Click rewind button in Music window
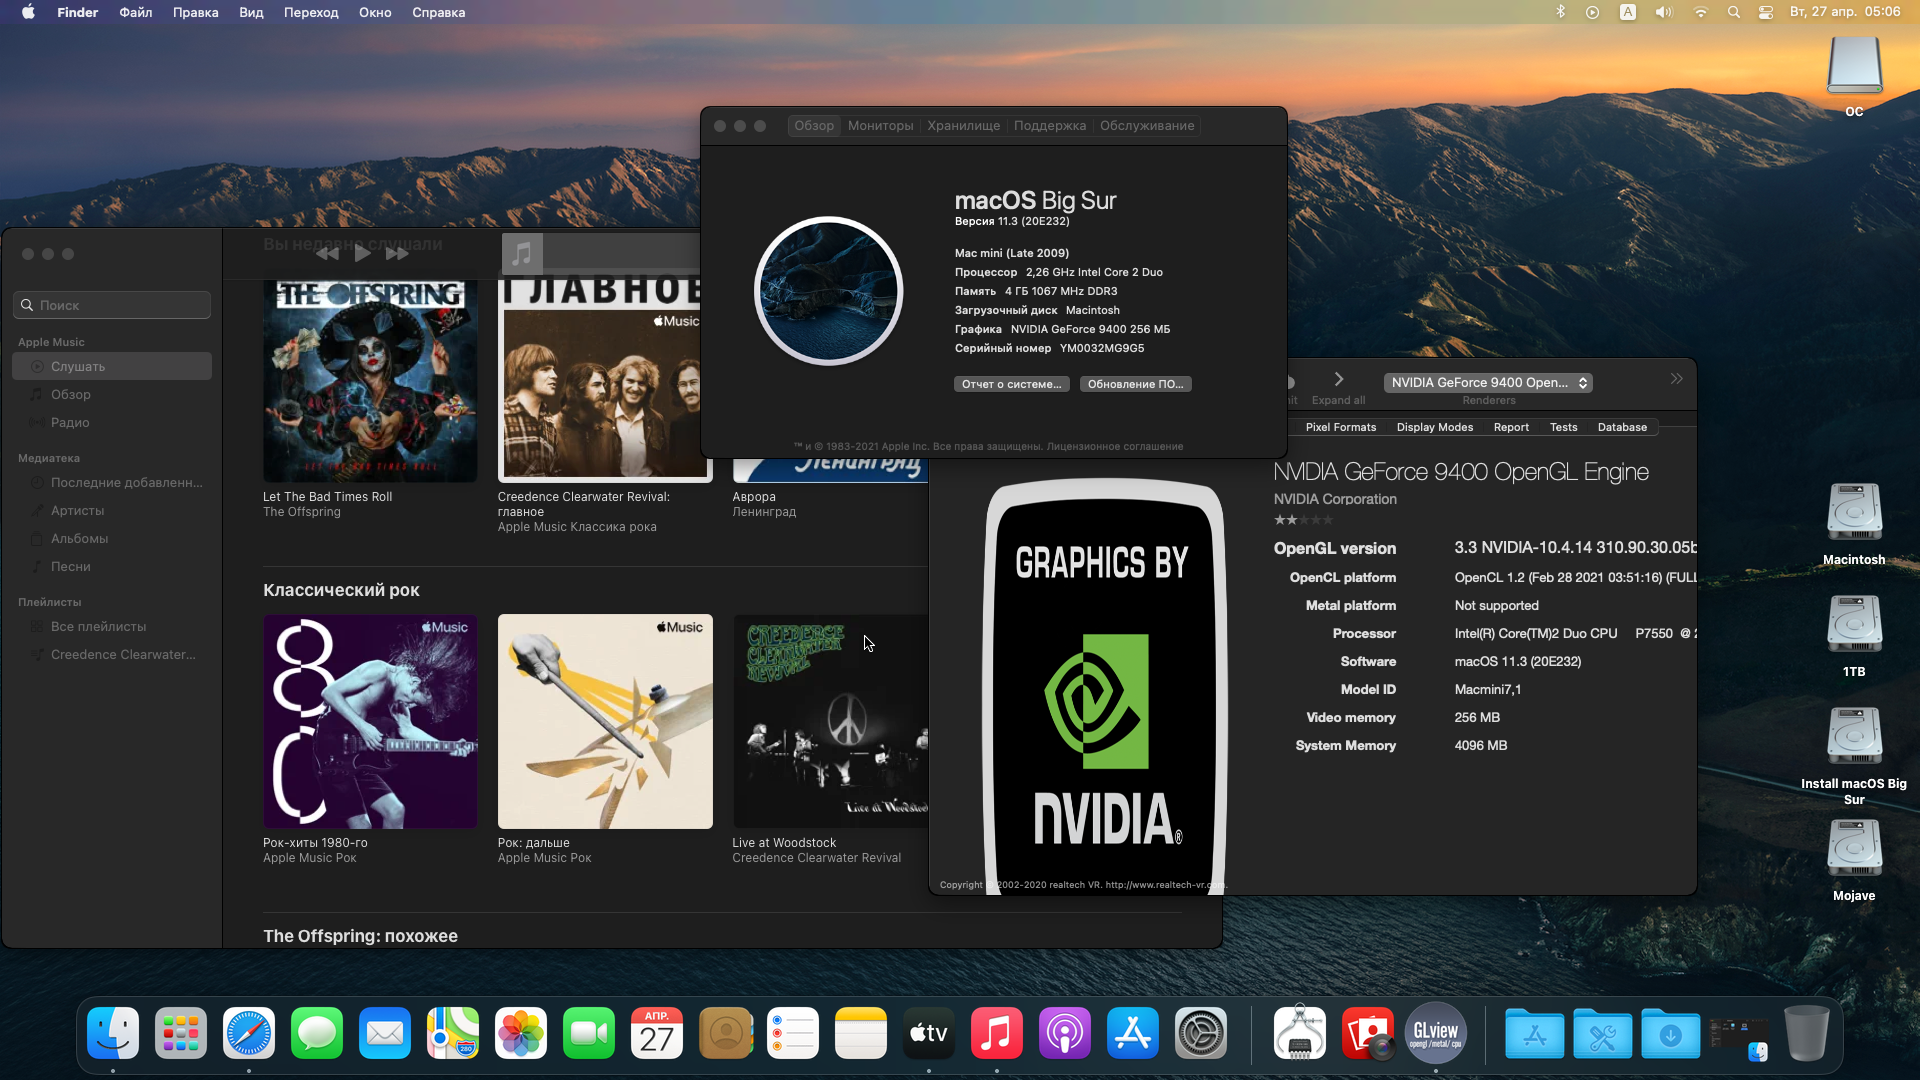The image size is (1920, 1080). click(327, 253)
